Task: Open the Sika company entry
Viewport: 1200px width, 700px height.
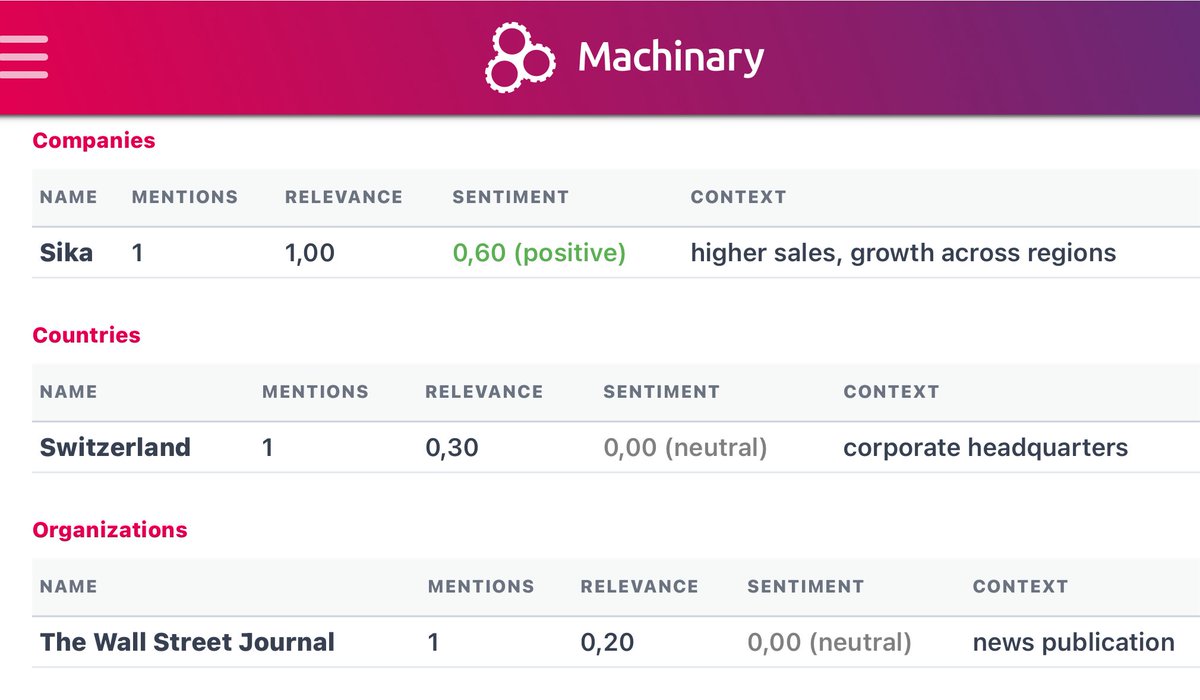Action: (x=66, y=253)
